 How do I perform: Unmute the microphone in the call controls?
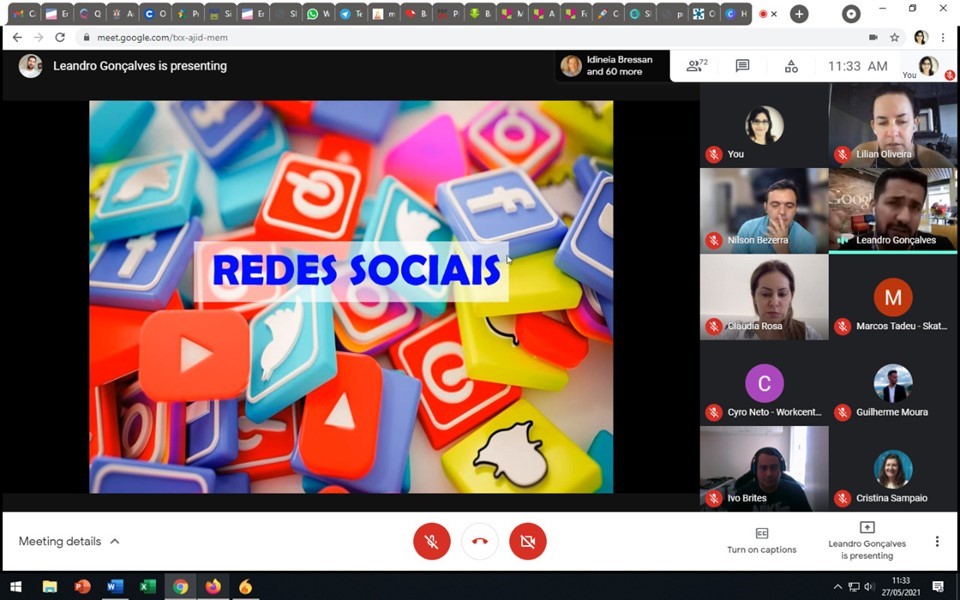432,541
